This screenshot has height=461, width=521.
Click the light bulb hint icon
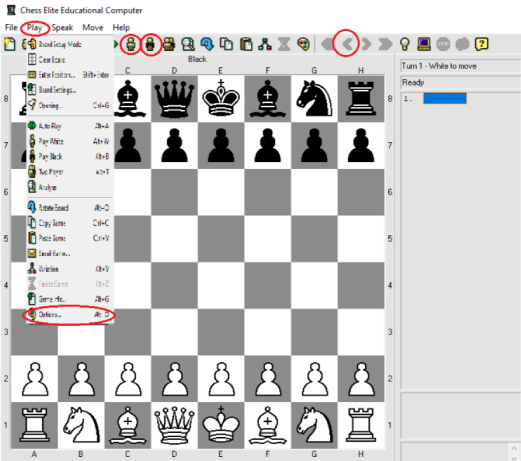(405, 44)
